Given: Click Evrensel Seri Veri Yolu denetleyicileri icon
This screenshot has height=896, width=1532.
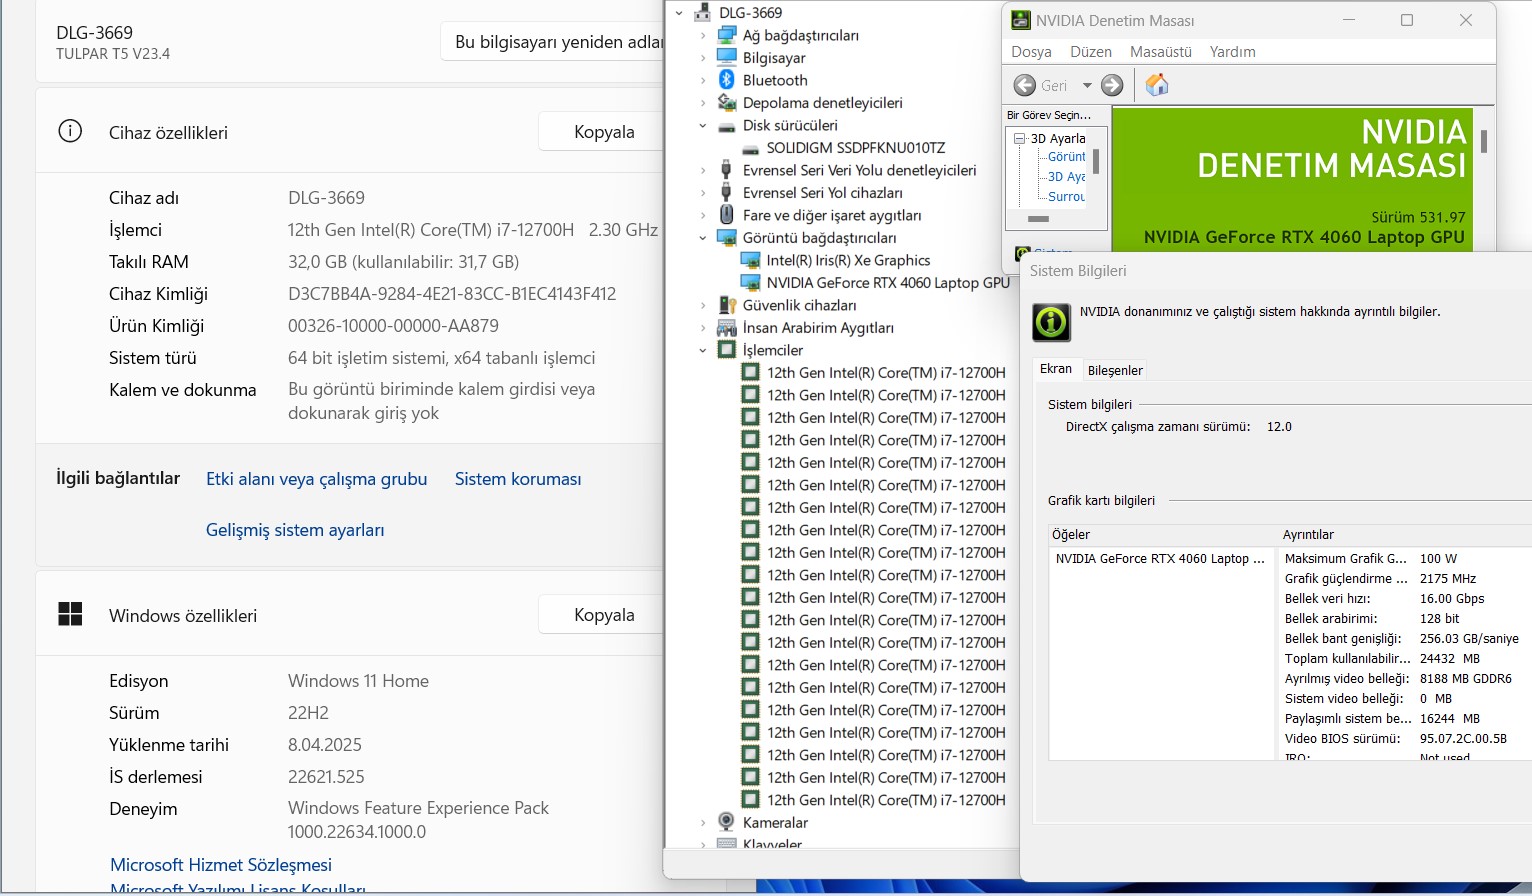Looking at the screenshot, I should pyautogui.click(x=727, y=170).
